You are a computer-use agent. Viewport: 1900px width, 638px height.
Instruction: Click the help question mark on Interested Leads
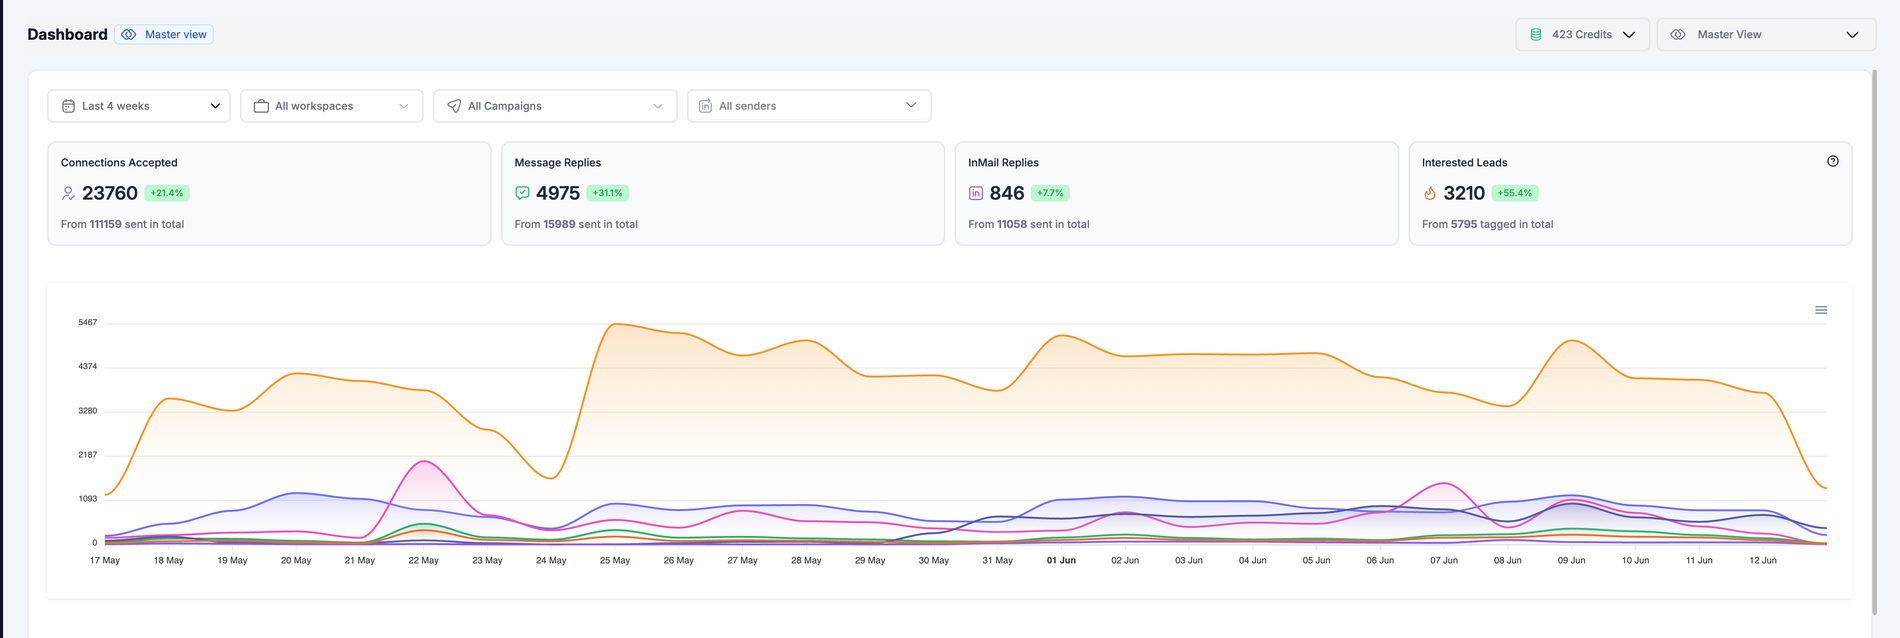tap(1833, 161)
